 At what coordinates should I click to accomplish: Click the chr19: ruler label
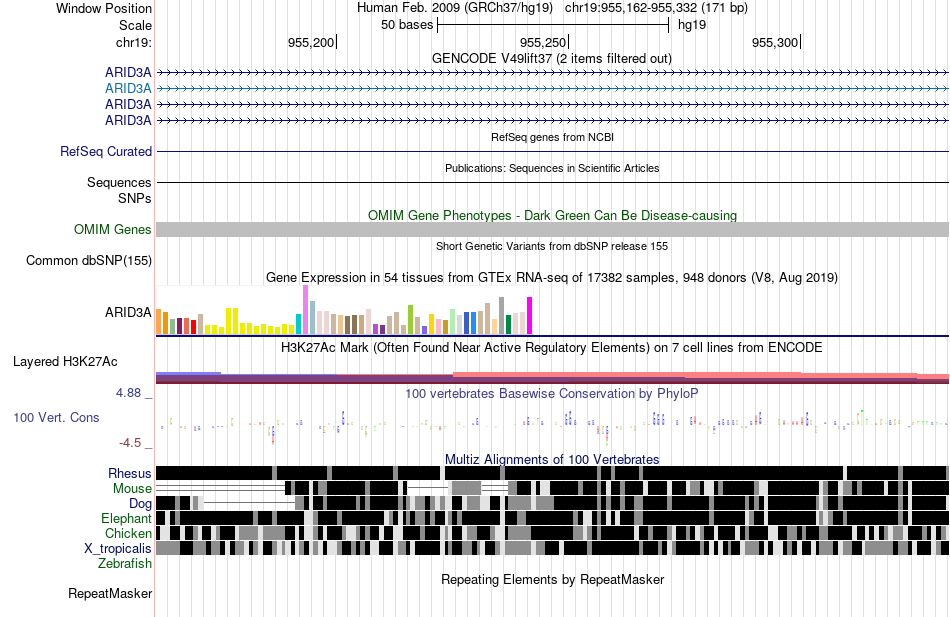pyautogui.click(x=133, y=42)
